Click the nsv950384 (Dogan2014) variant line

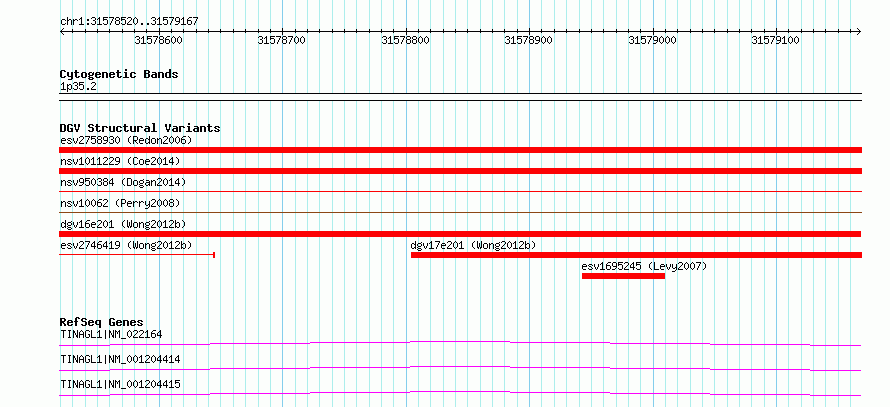pos(460,192)
